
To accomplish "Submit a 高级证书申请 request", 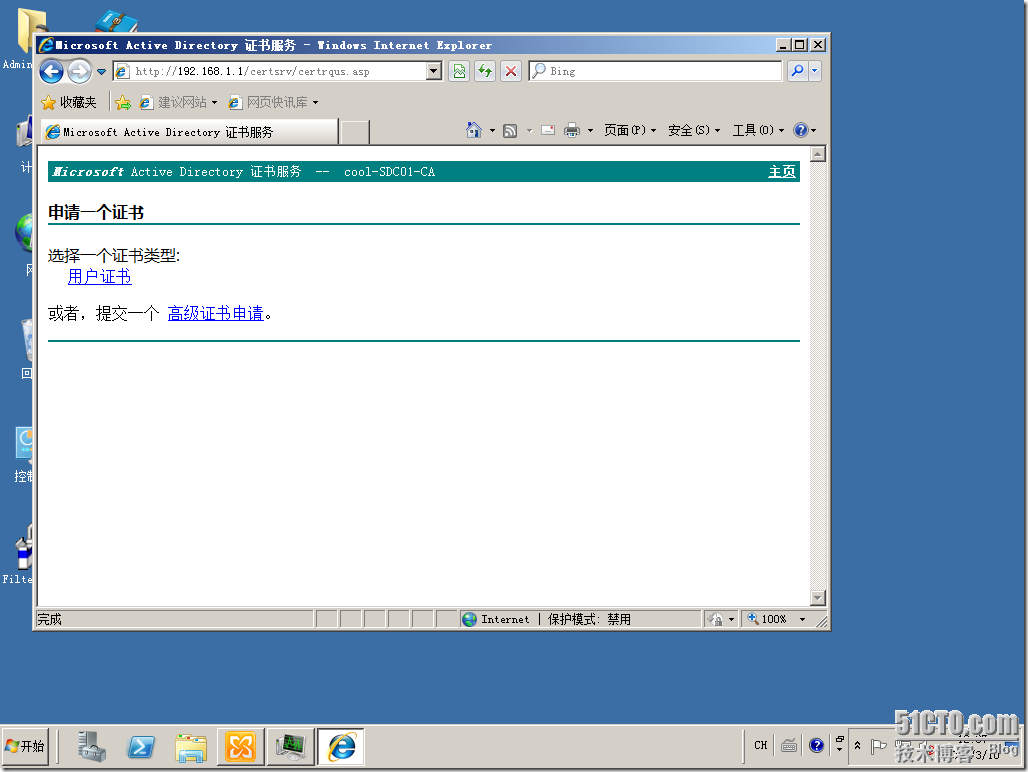I will click(216, 313).
